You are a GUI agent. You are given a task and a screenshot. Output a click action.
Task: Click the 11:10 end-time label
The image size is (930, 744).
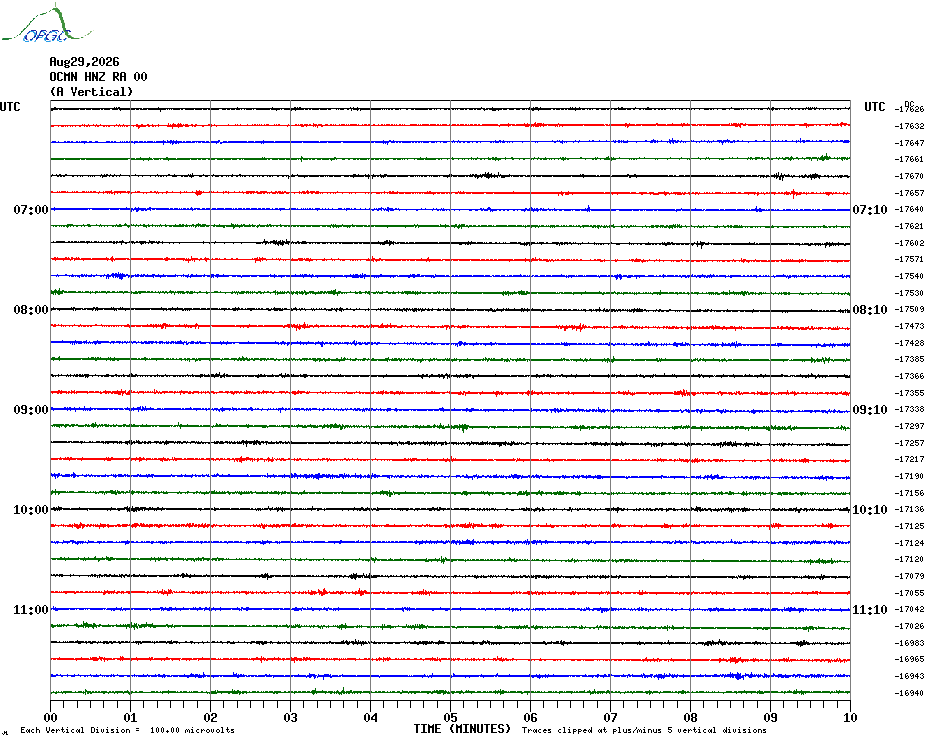pos(870,610)
